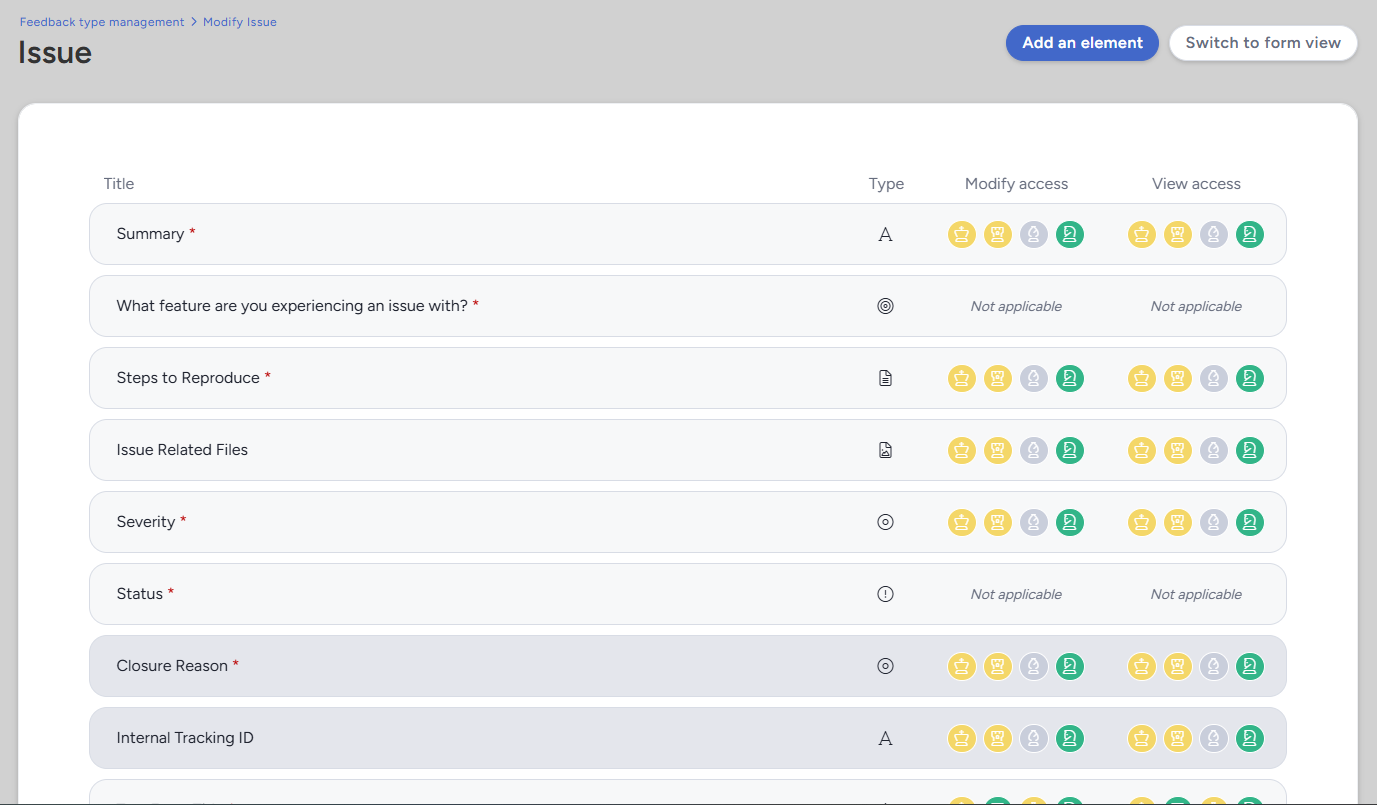Viewport: 1377px width, 805px height.
Task: Click the exclamation type icon in Status row
Action: point(885,594)
